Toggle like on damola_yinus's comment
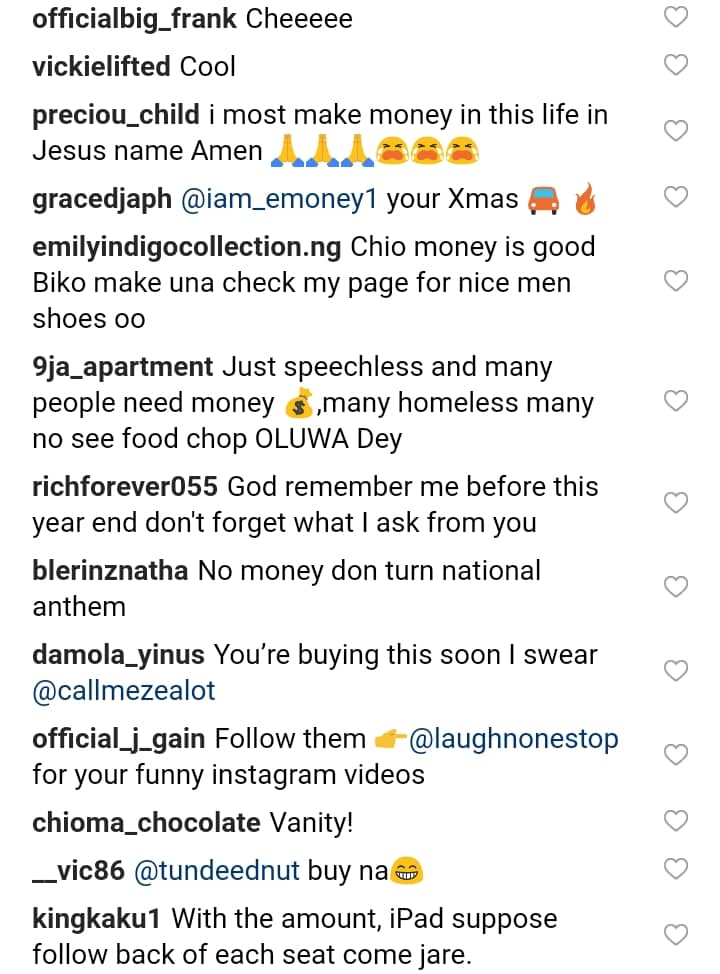 pyautogui.click(x=677, y=671)
